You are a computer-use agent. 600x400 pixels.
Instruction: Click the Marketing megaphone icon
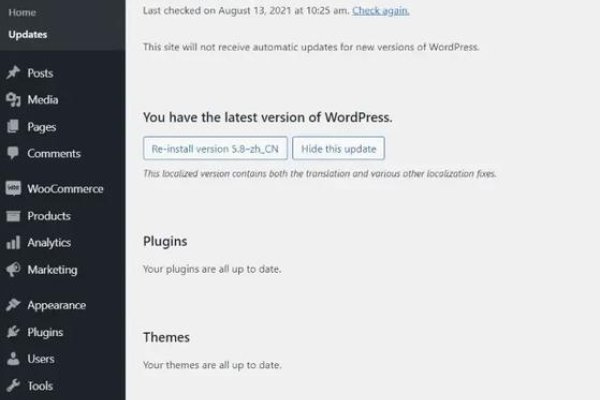coord(13,270)
